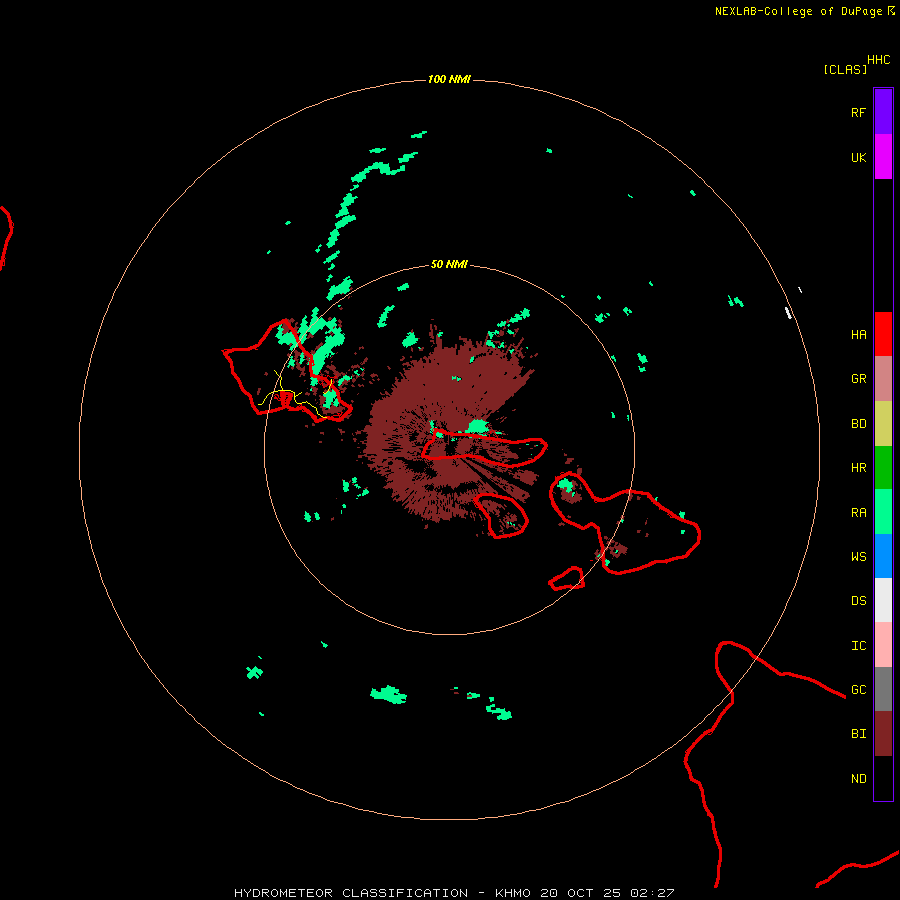
Task: Click the GR legend label
Action: point(858,379)
